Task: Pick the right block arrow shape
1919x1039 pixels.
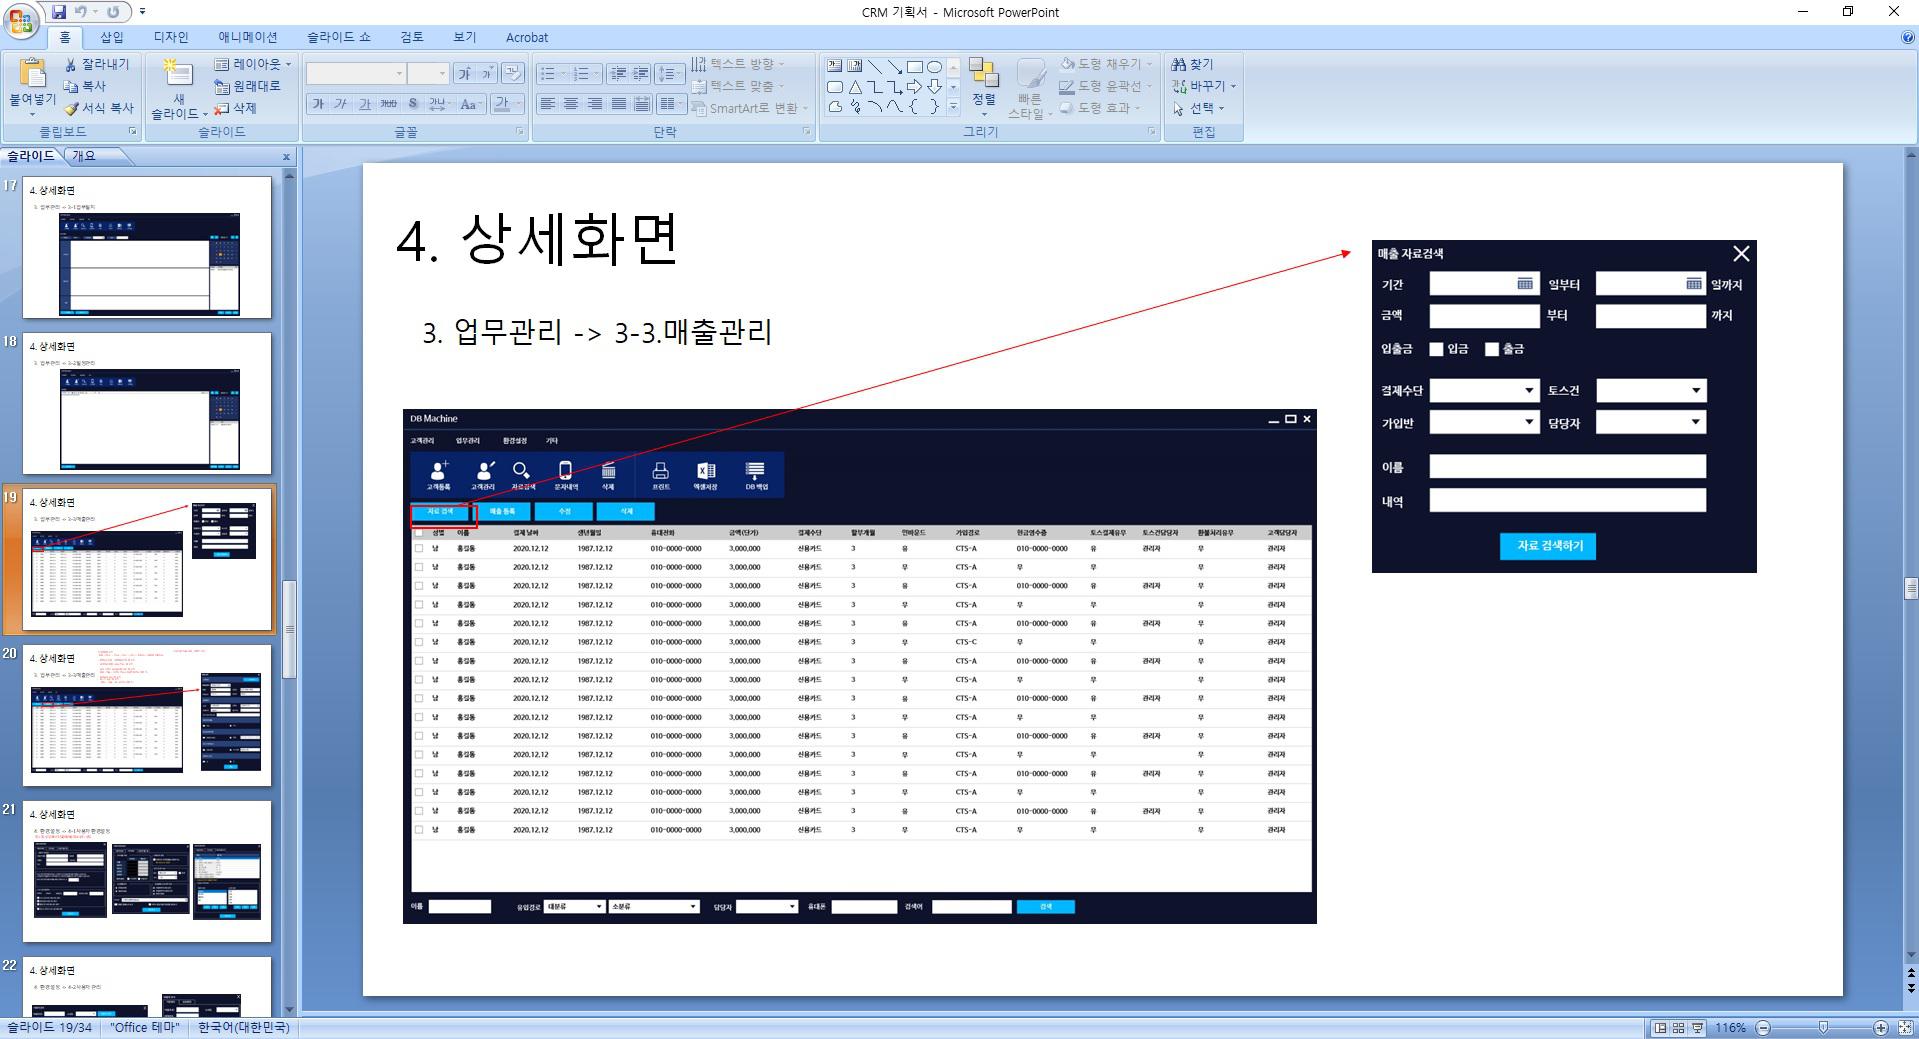Action: pyautogui.click(x=914, y=87)
